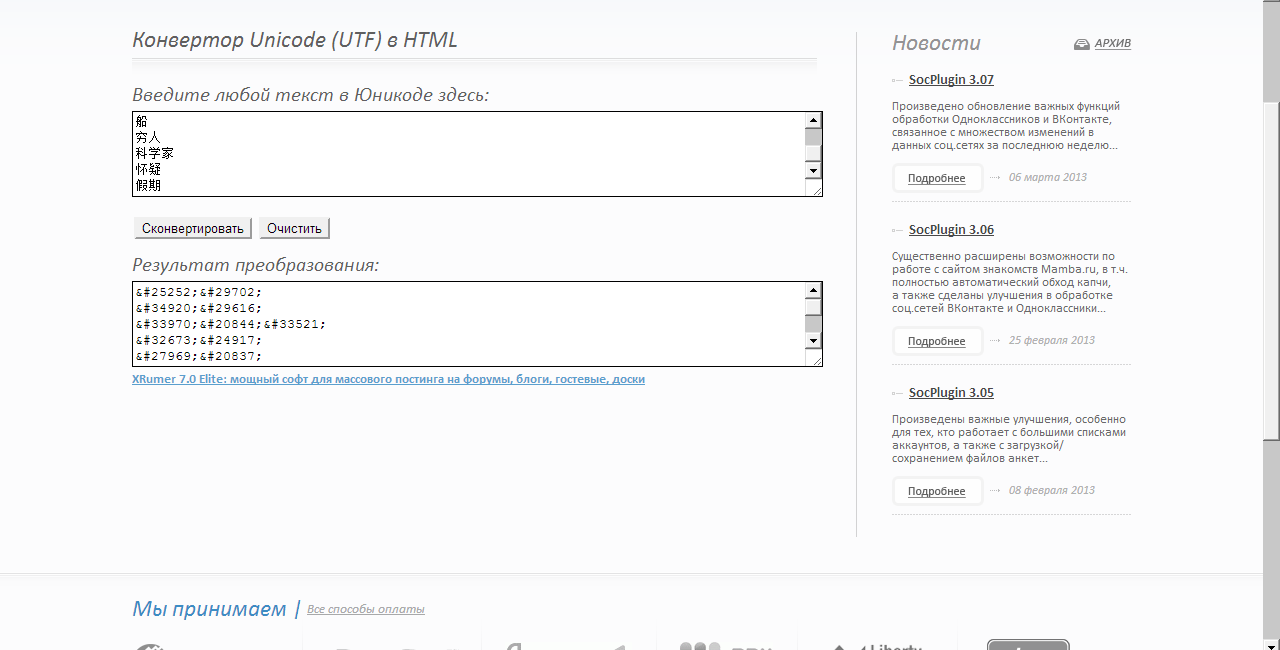Image resolution: width=1280 pixels, height=650 pixels.
Task: Open the SocPlugin 3.06 news headline
Action: click(951, 230)
